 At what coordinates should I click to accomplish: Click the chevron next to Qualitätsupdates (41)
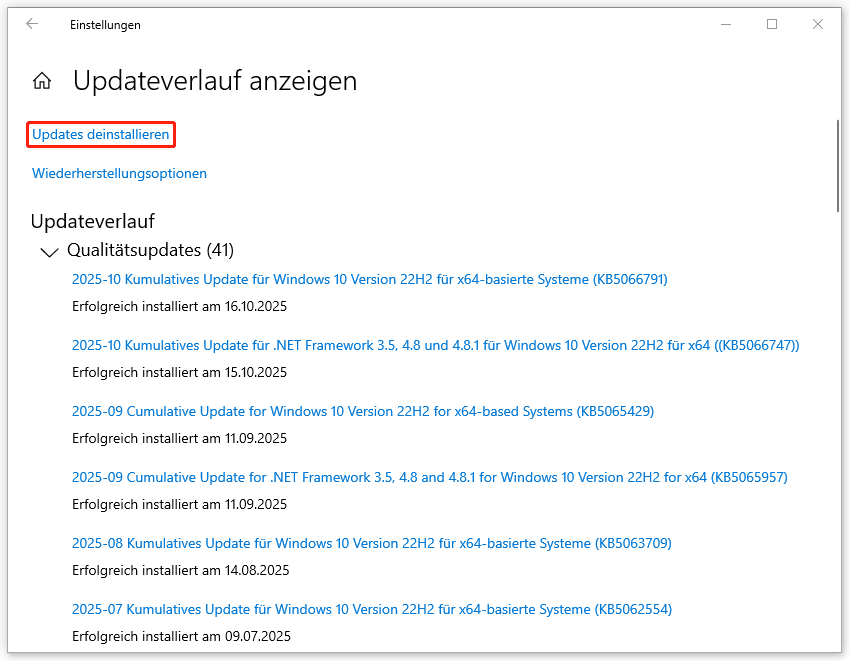coord(49,251)
